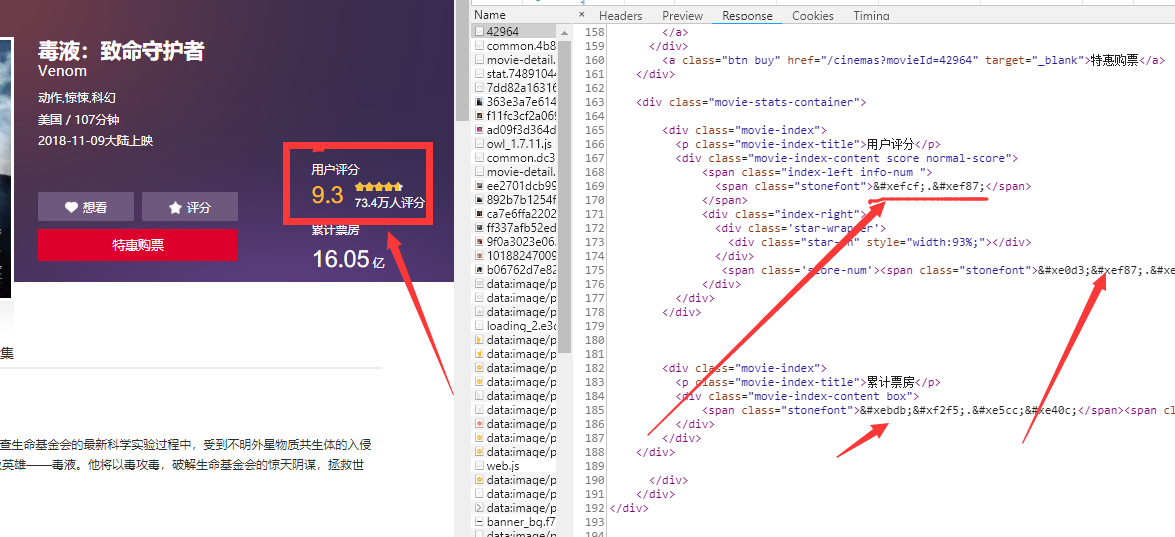The image size is (1175, 537).
Task: Click the five-star rating display
Action: pos(379,186)
